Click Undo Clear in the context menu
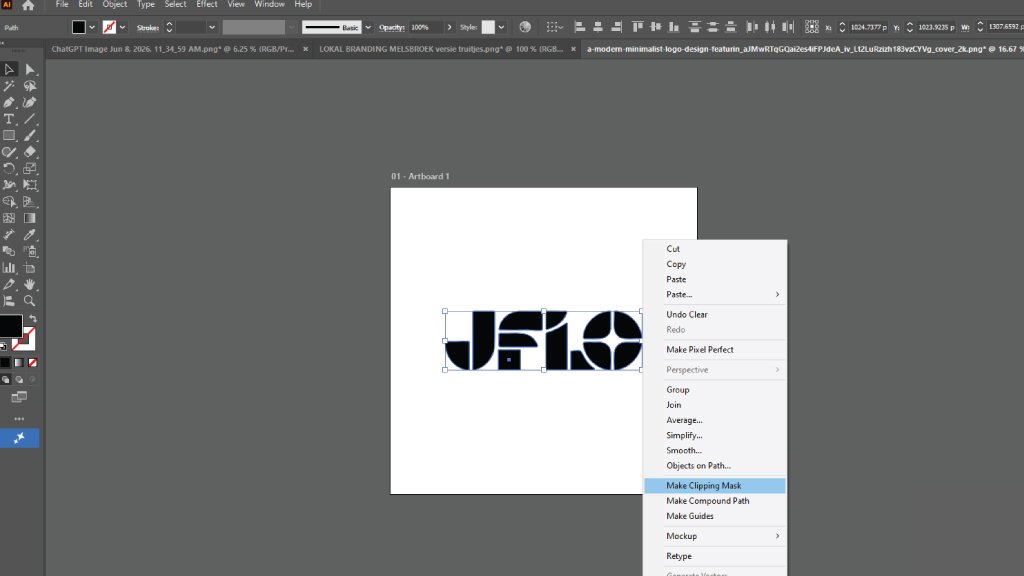The height and width of the screenshot is (576, 1024). 715,315
